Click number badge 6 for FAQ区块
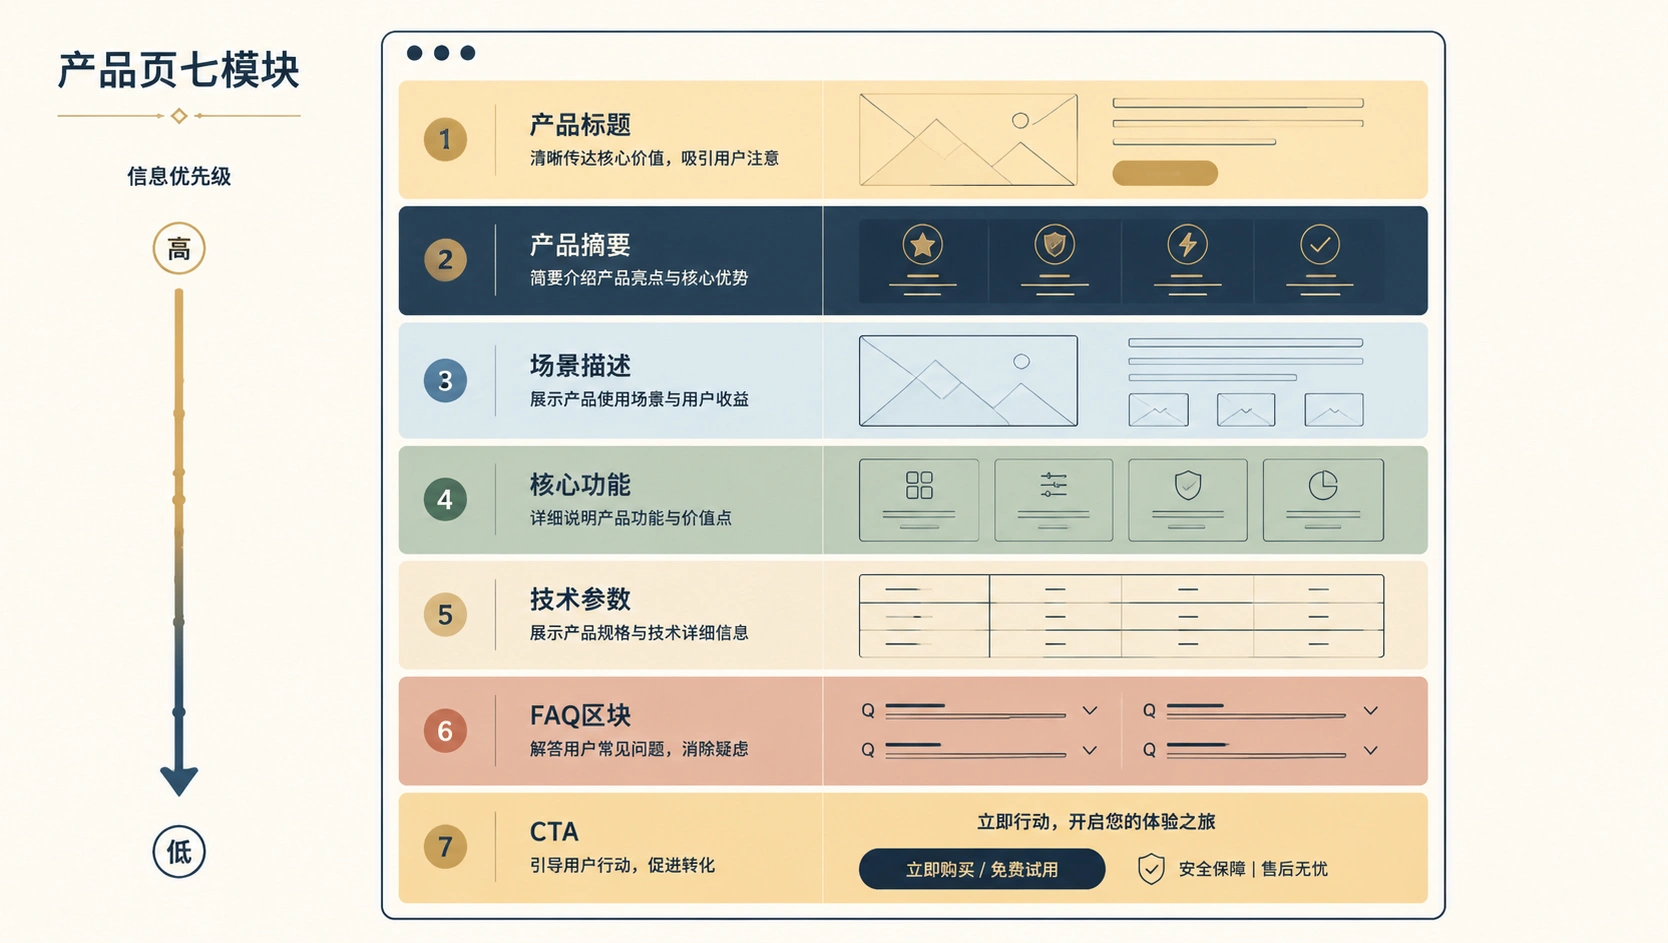Image resolution: width=1668 pixels, height=943 pixels. [445, 731]
